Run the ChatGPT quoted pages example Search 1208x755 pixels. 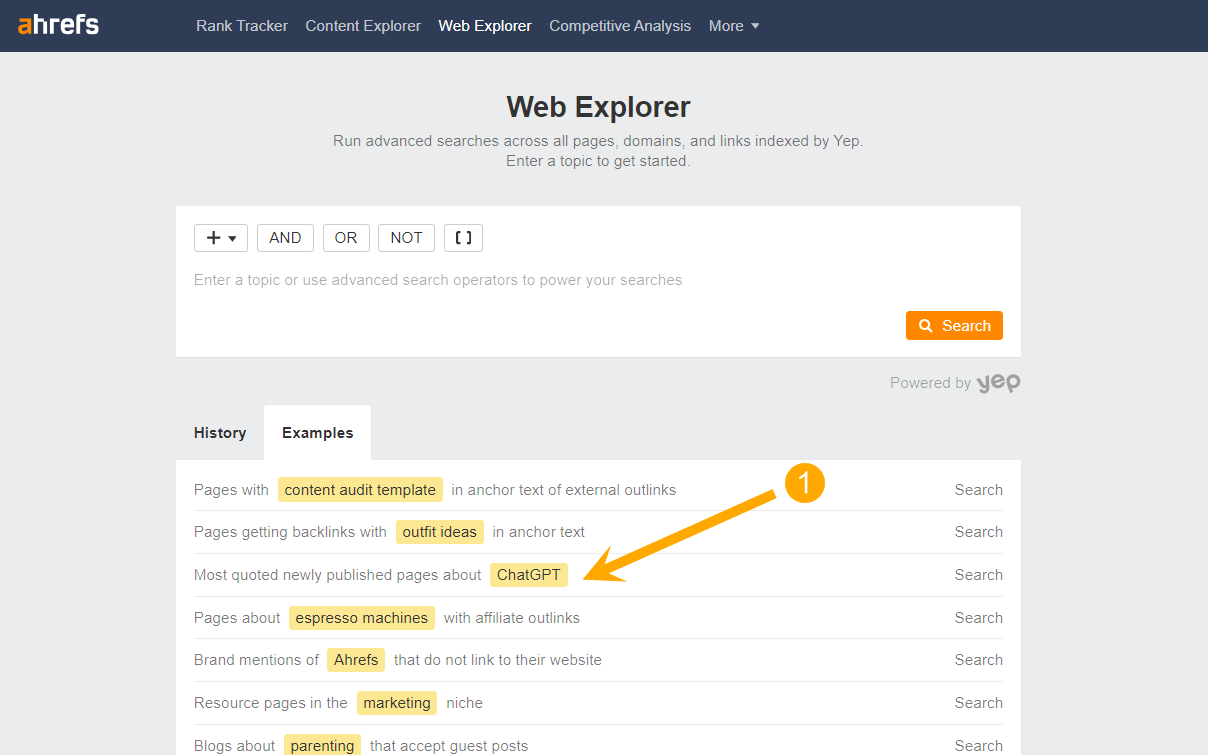pyautogui.click(x=978, y=574)
